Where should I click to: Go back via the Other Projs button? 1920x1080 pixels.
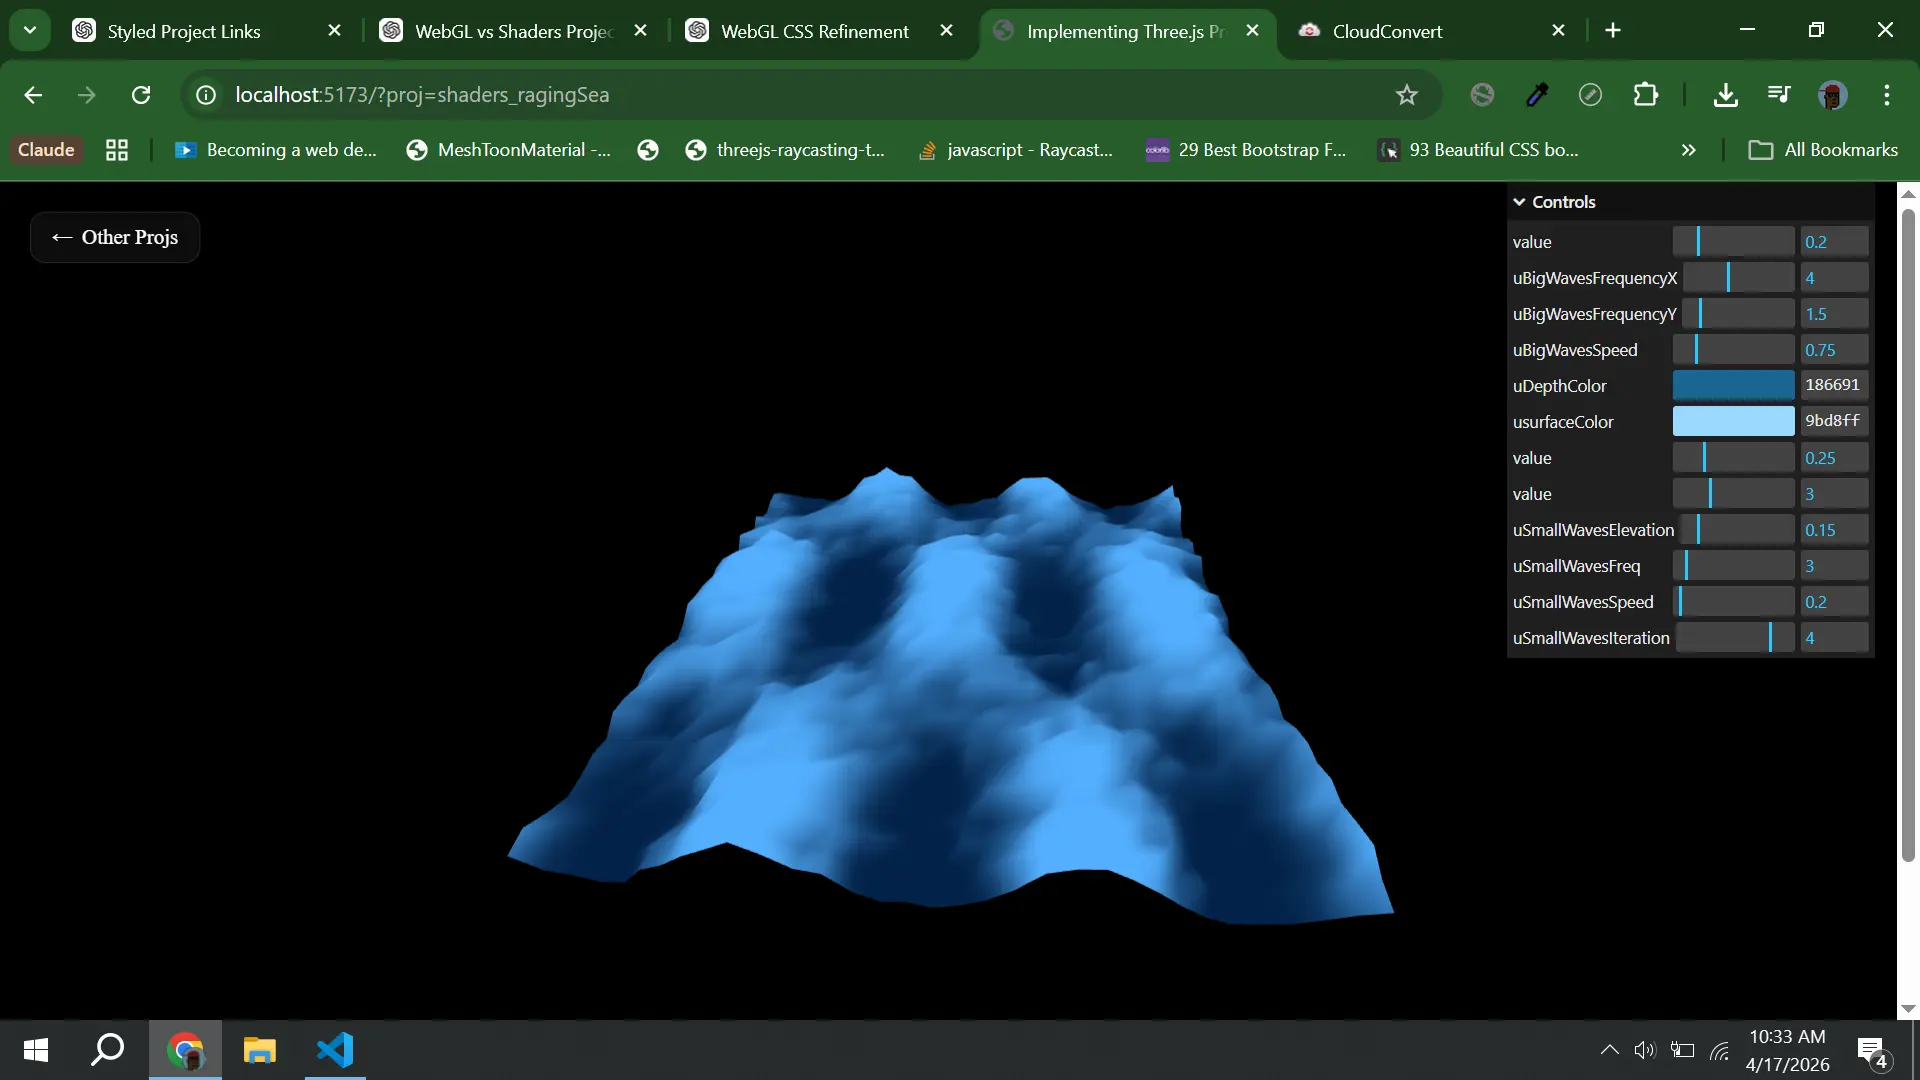point(115,237)
